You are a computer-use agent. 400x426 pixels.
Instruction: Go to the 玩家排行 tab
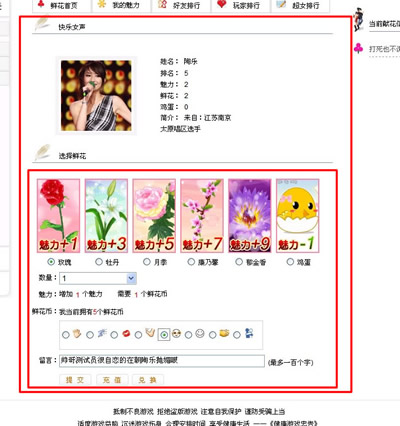(x=241, y=5)
